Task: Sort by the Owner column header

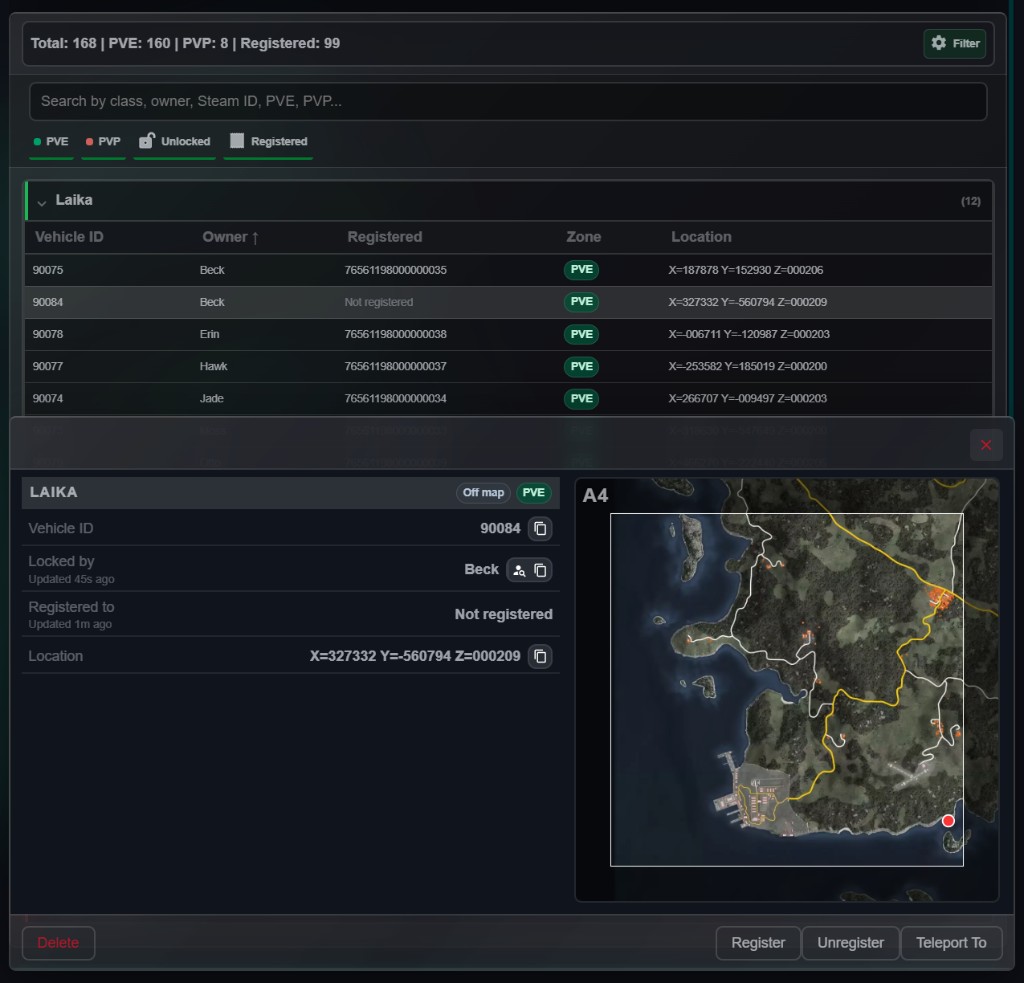Action: (230, 236)
